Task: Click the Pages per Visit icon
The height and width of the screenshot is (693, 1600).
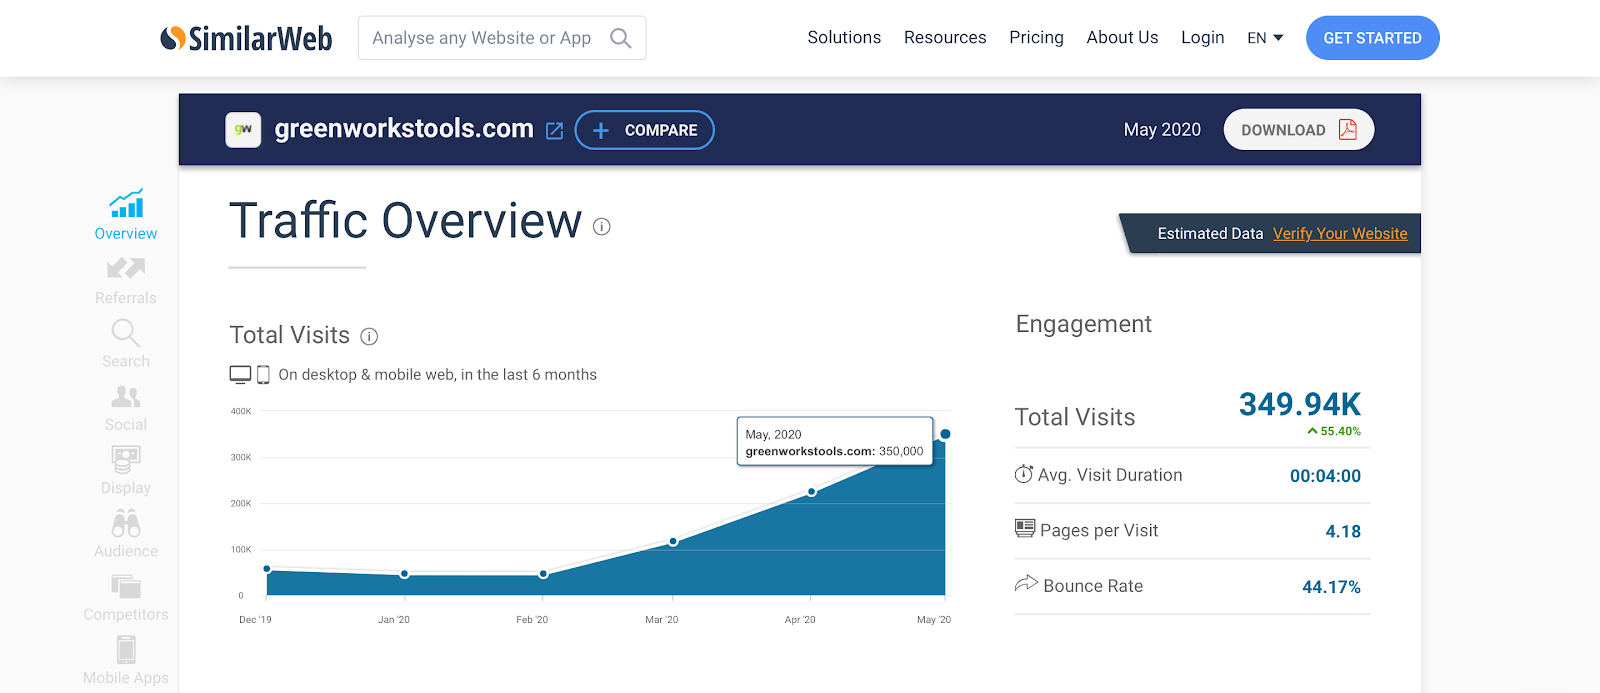Action: (x=1025, y=528)
